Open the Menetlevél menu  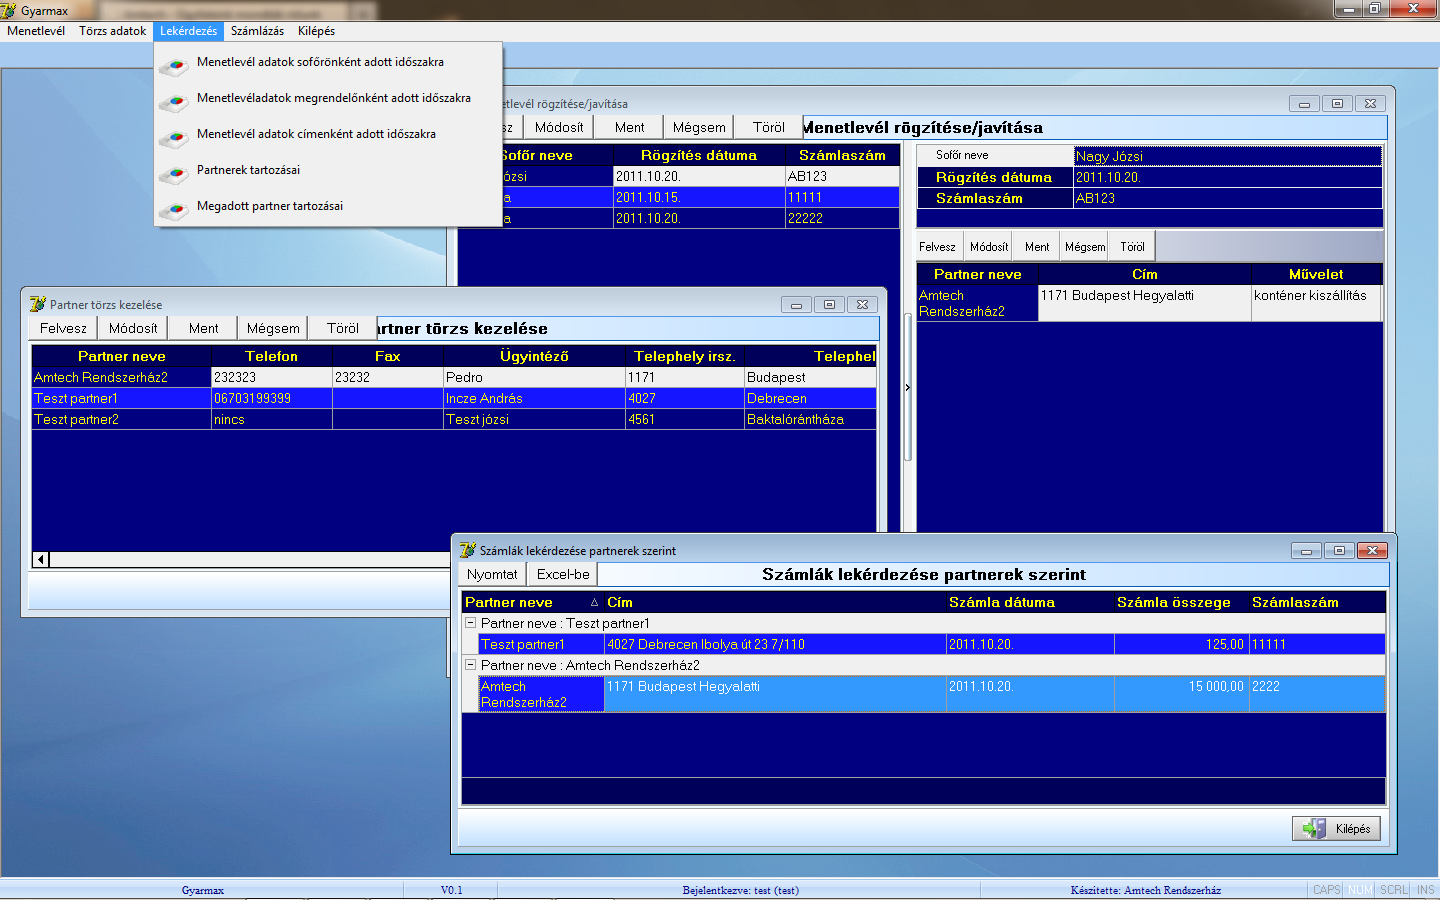pyautogui.click(x=36, y=31)
